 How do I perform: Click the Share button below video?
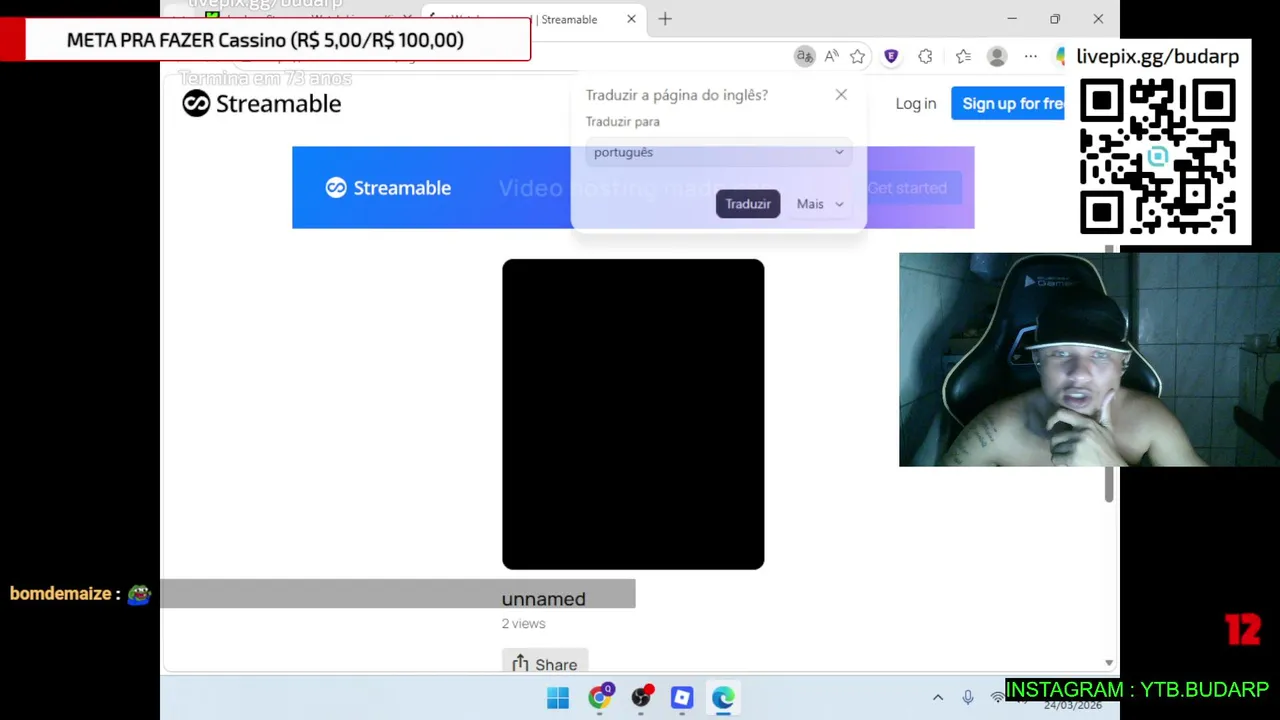click(x=545, y=664)
